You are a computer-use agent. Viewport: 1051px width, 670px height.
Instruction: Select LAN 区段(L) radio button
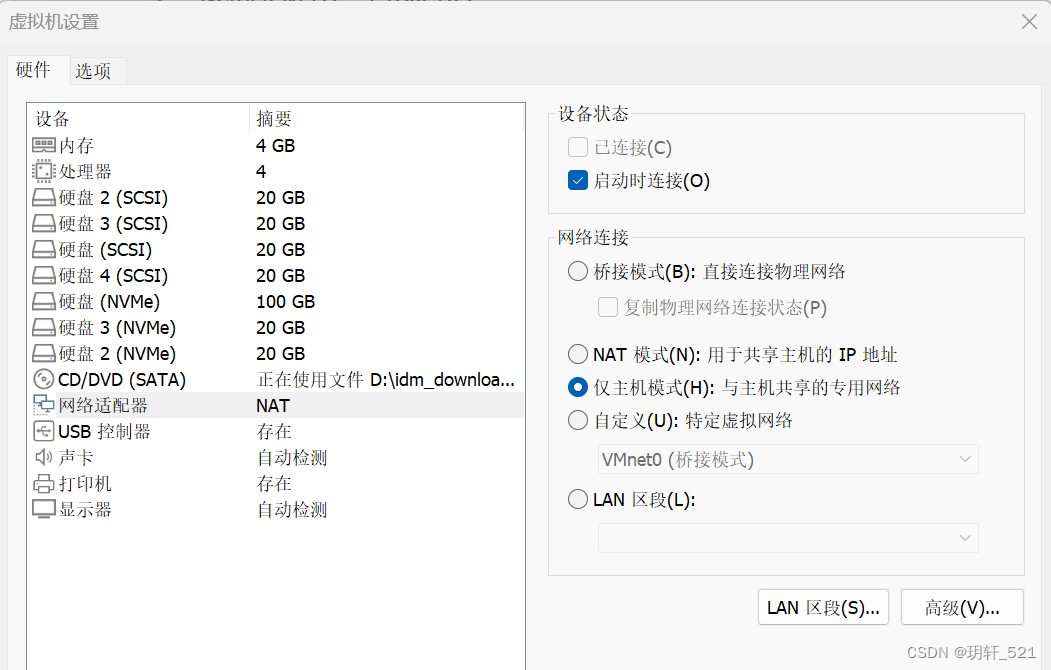point(578,500)
